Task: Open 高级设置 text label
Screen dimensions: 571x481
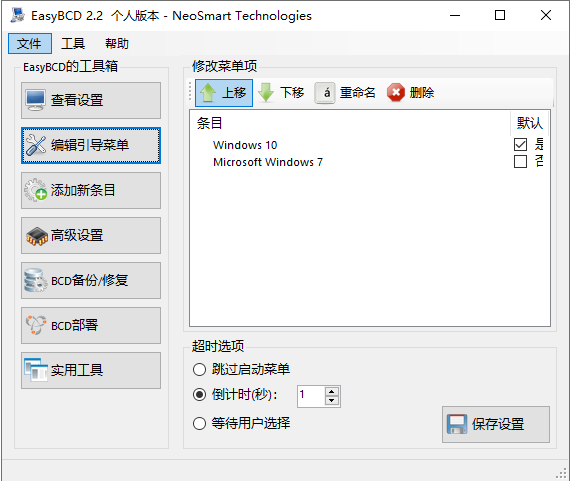Action: 77,235
